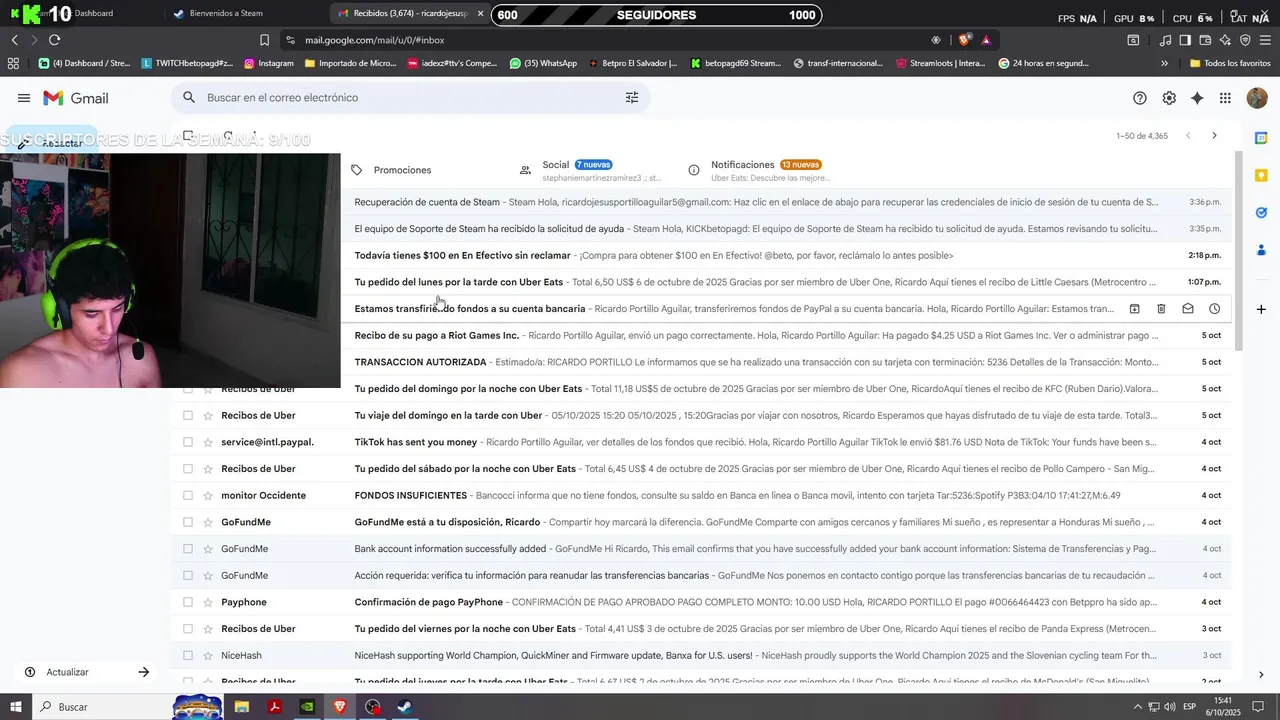
Task: Click the Buscar en el correo field
Action: click(410, 98)
